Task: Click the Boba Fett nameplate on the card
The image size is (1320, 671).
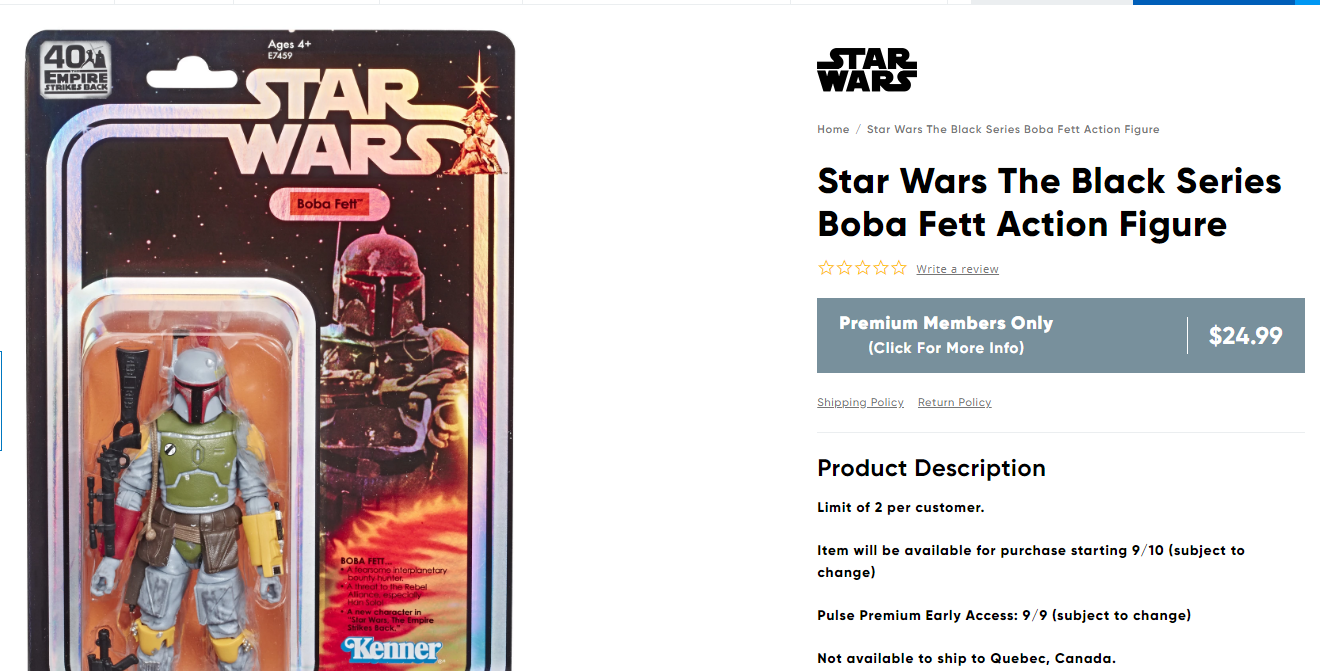Action: [329, 203]
